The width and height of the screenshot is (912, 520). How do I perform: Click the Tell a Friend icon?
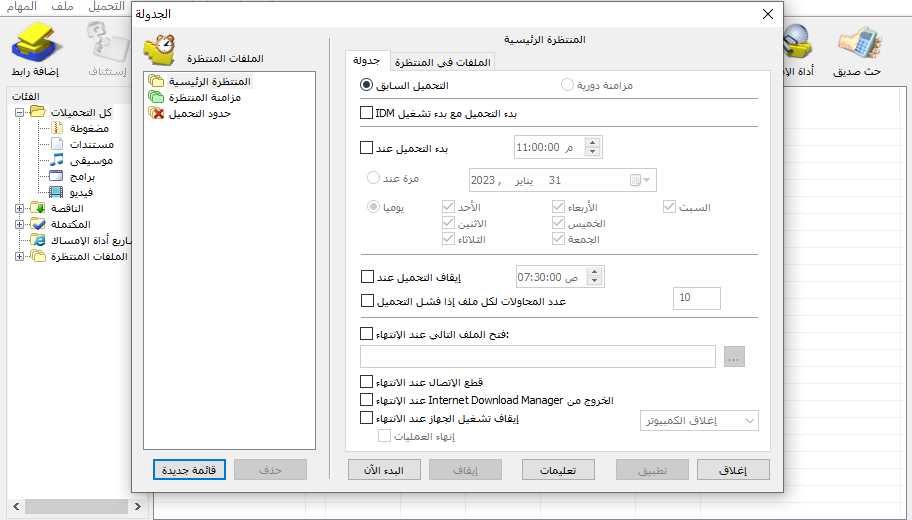[860, 44]
